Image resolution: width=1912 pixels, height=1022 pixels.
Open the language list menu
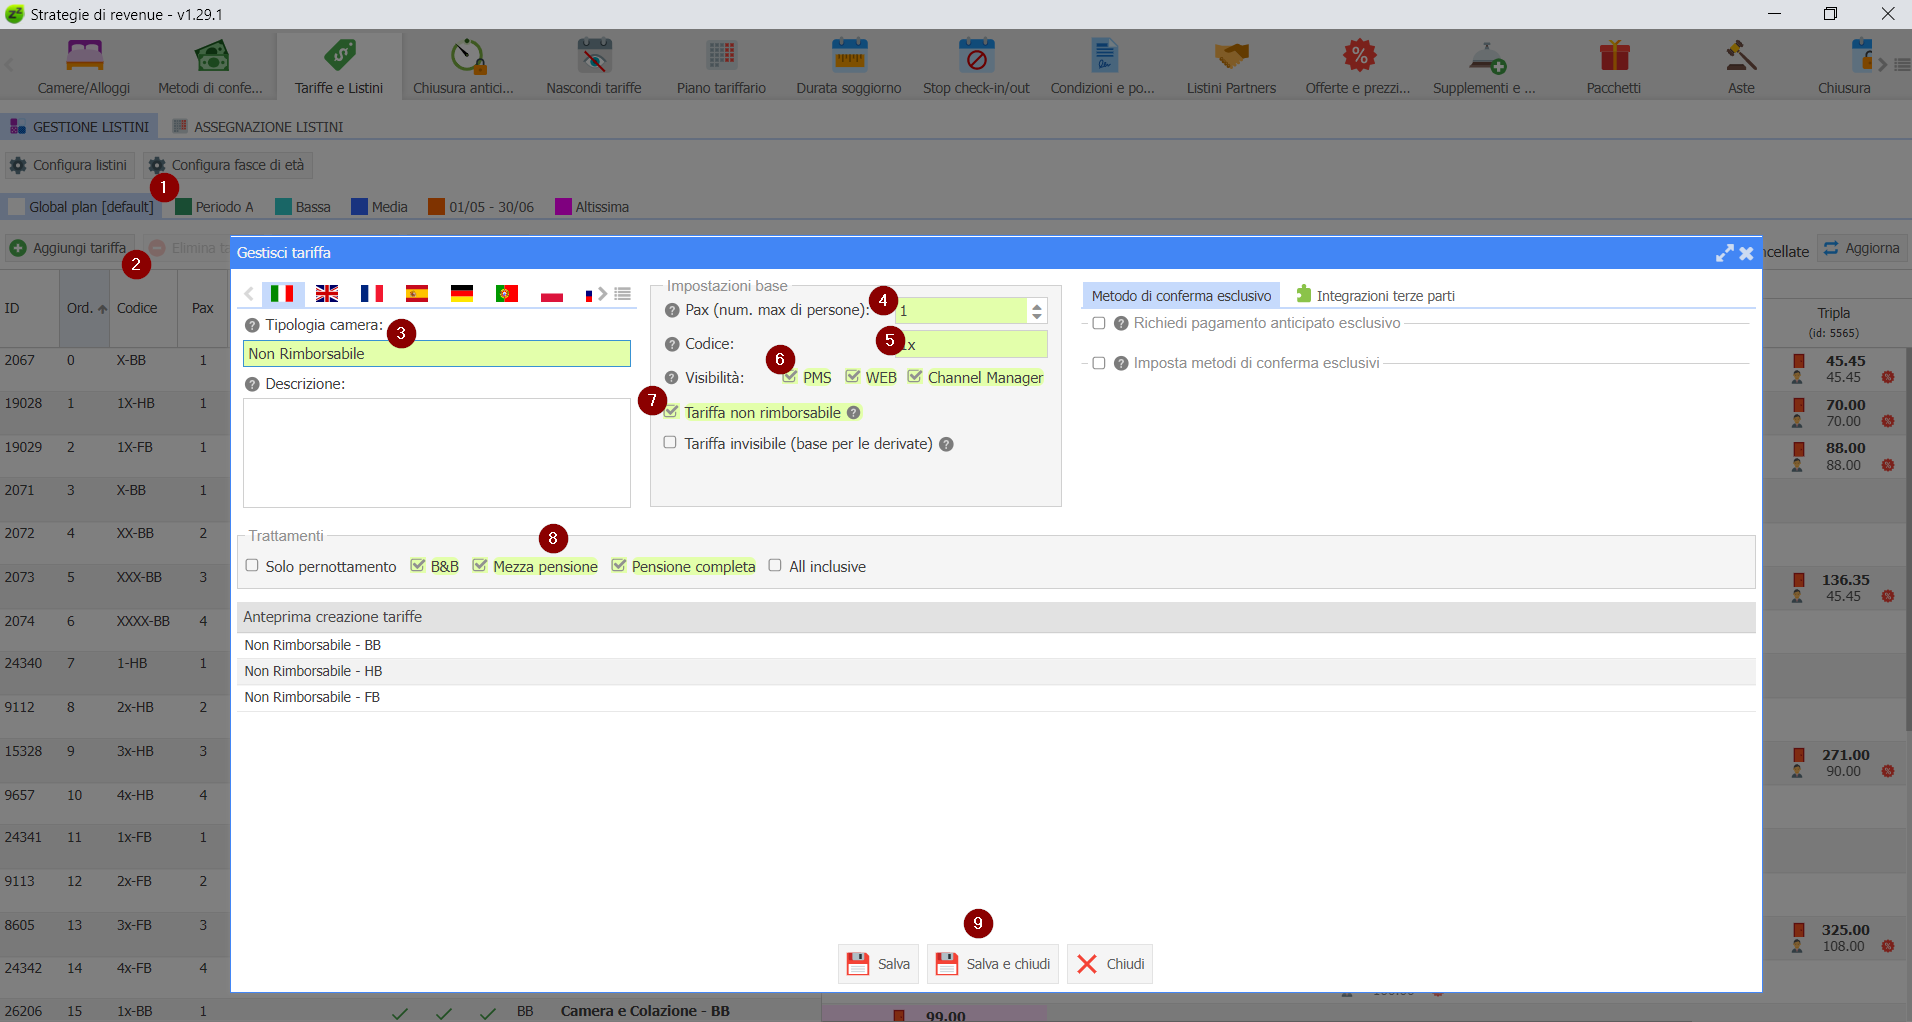(x=623, y=294)
